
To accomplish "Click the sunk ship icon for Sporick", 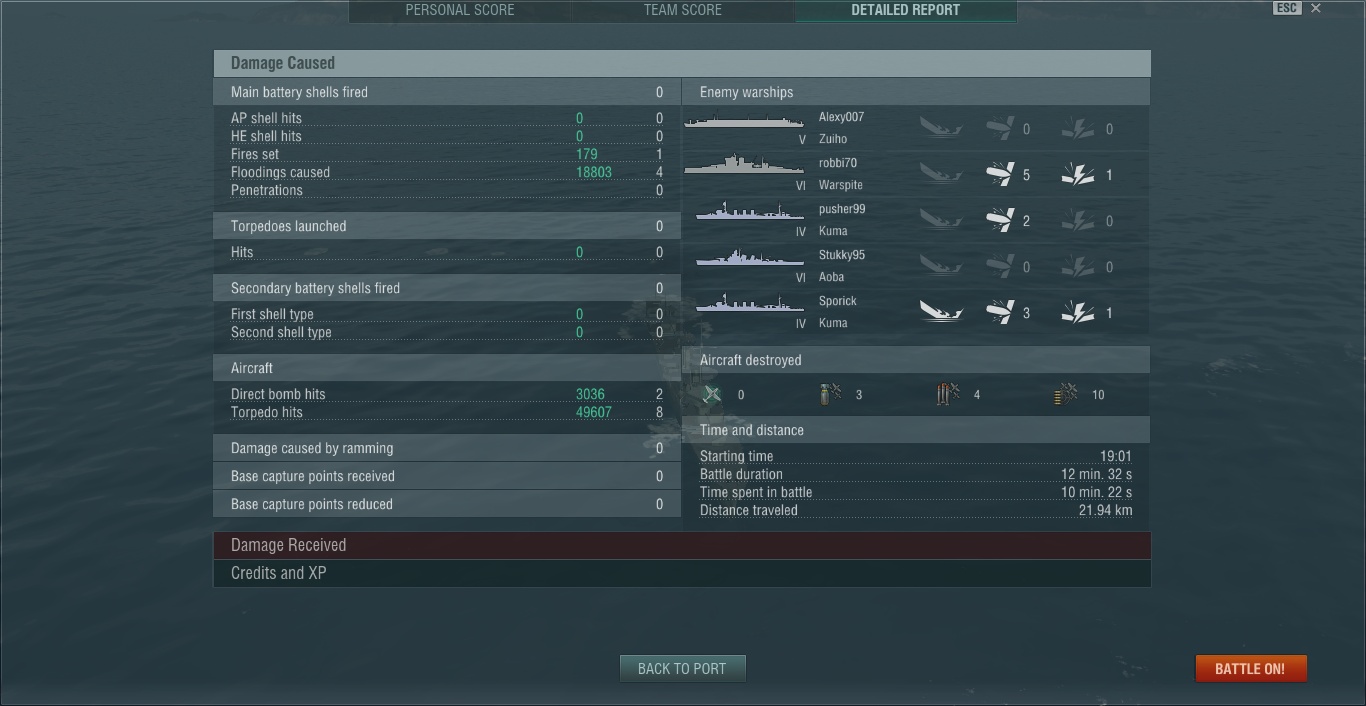I will pyautogui.click(x=941, y=313).
